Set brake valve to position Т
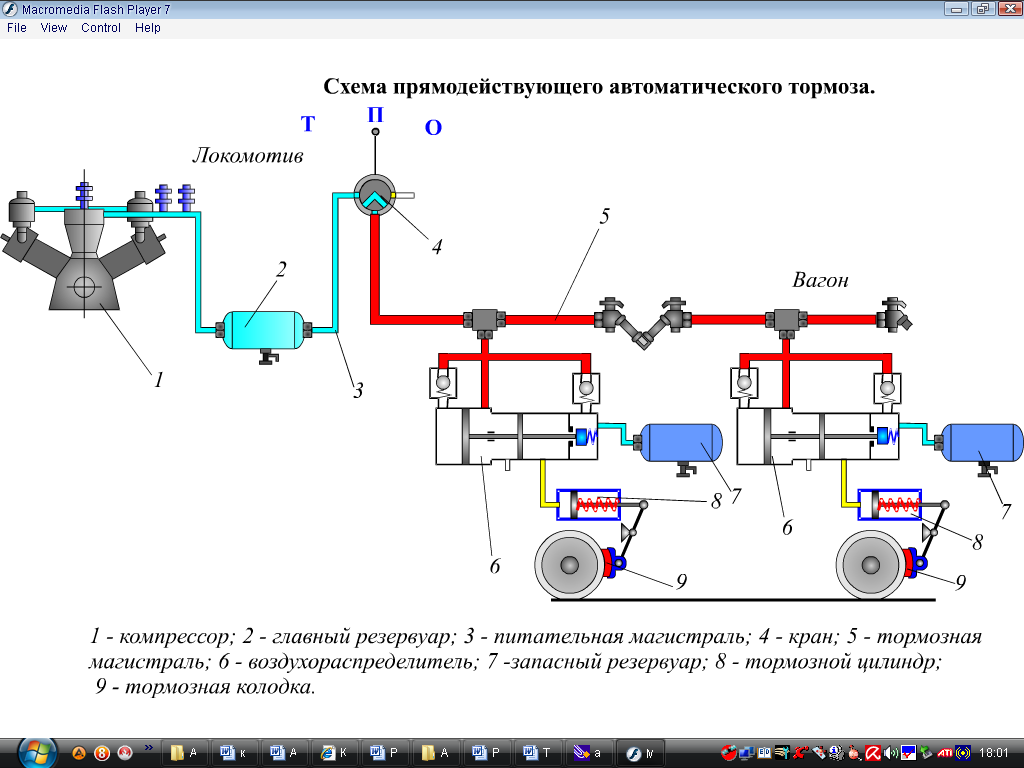This screenshot has width=1024, height=768. tap(308, 123)
